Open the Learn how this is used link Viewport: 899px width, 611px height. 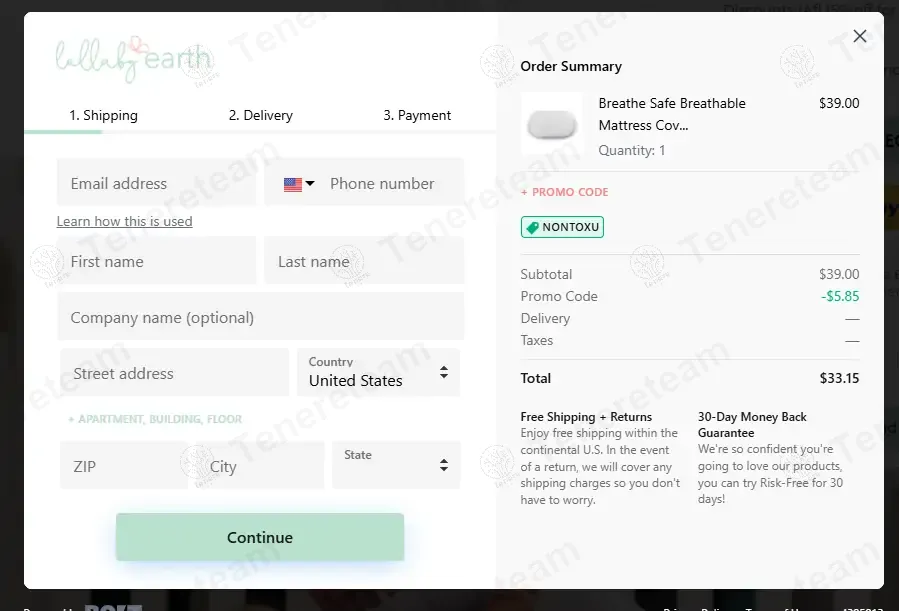pos(124,221)
